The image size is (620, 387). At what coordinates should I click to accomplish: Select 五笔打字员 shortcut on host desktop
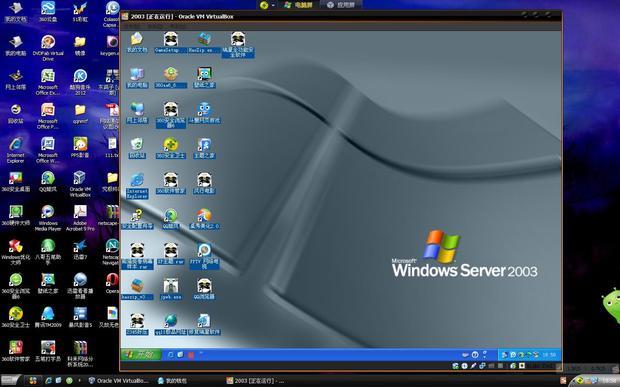(x=48, y=352)
